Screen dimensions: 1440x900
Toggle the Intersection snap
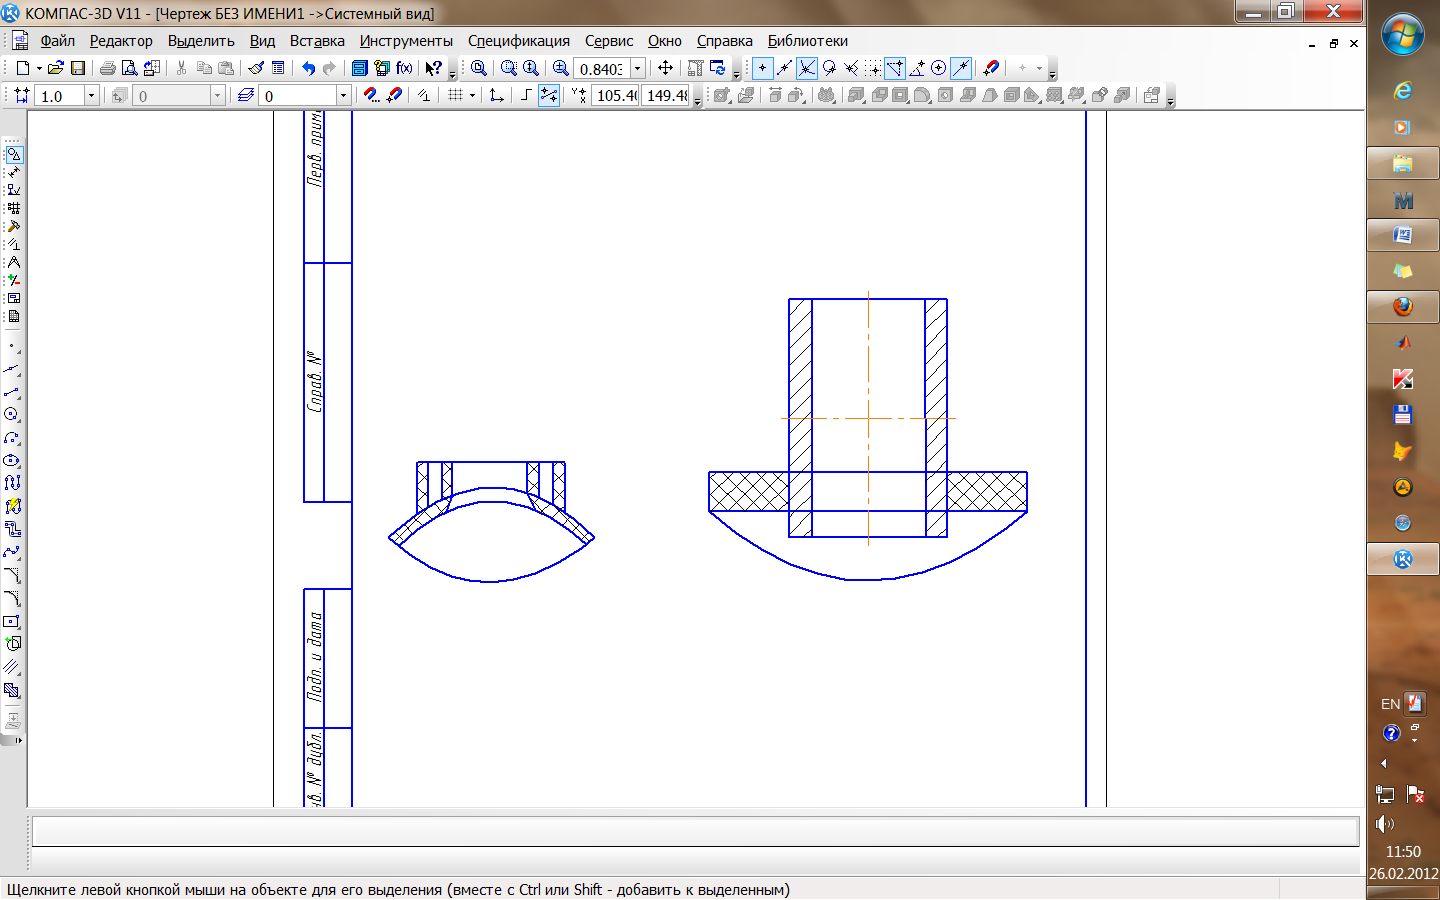click(806, 68)
